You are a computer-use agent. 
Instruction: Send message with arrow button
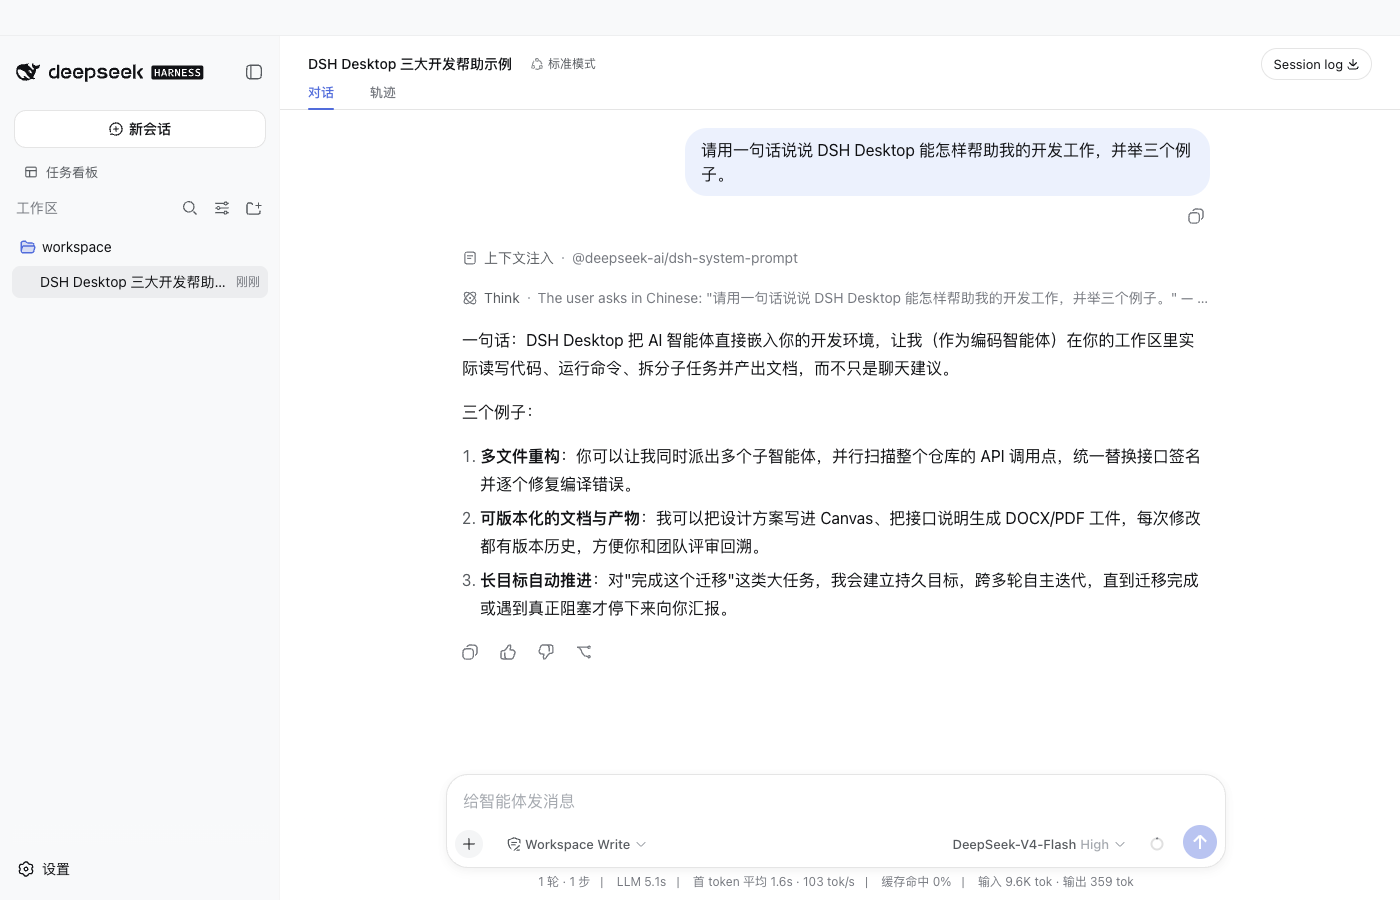1200,842
